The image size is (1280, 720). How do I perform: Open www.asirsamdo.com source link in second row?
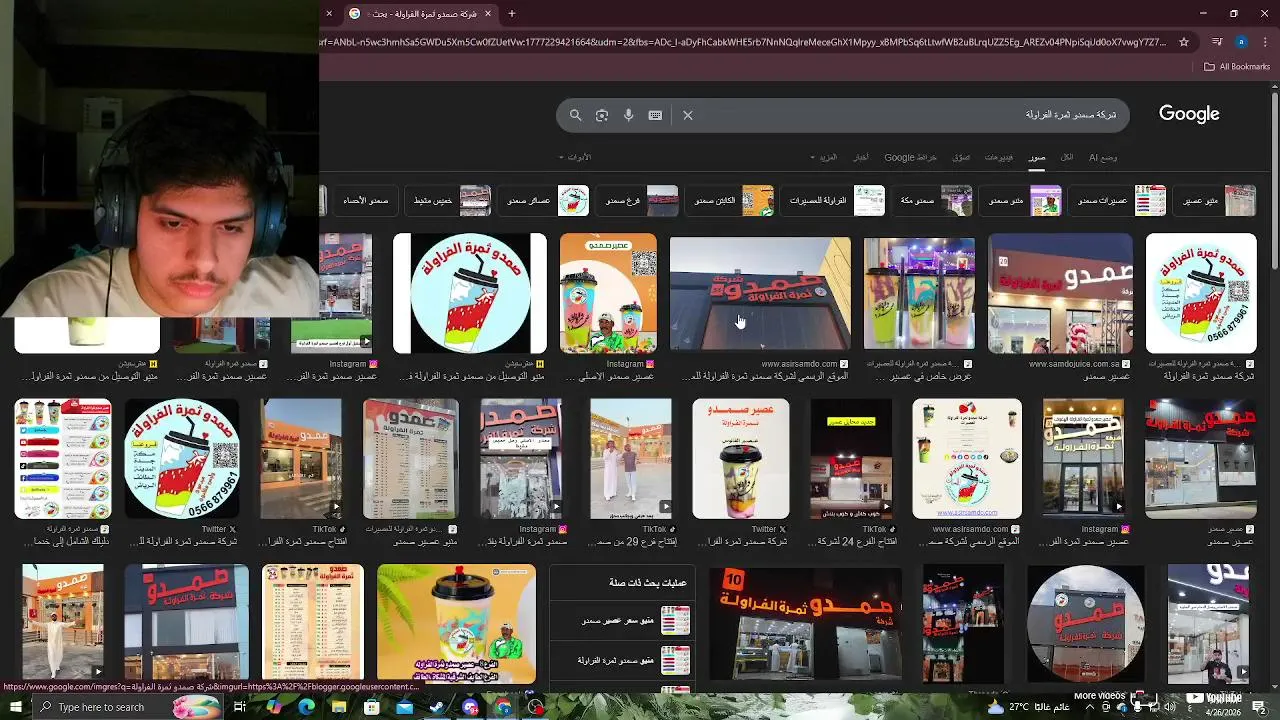pos(975,529)
